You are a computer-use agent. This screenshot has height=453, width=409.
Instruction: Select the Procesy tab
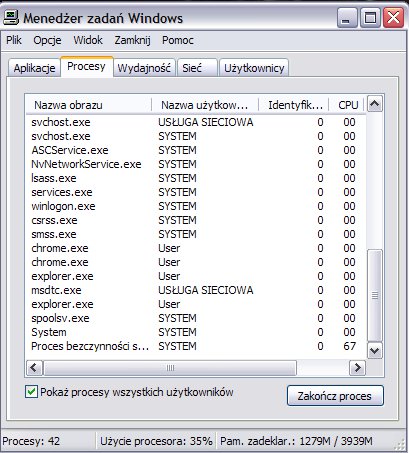point(87,66)
